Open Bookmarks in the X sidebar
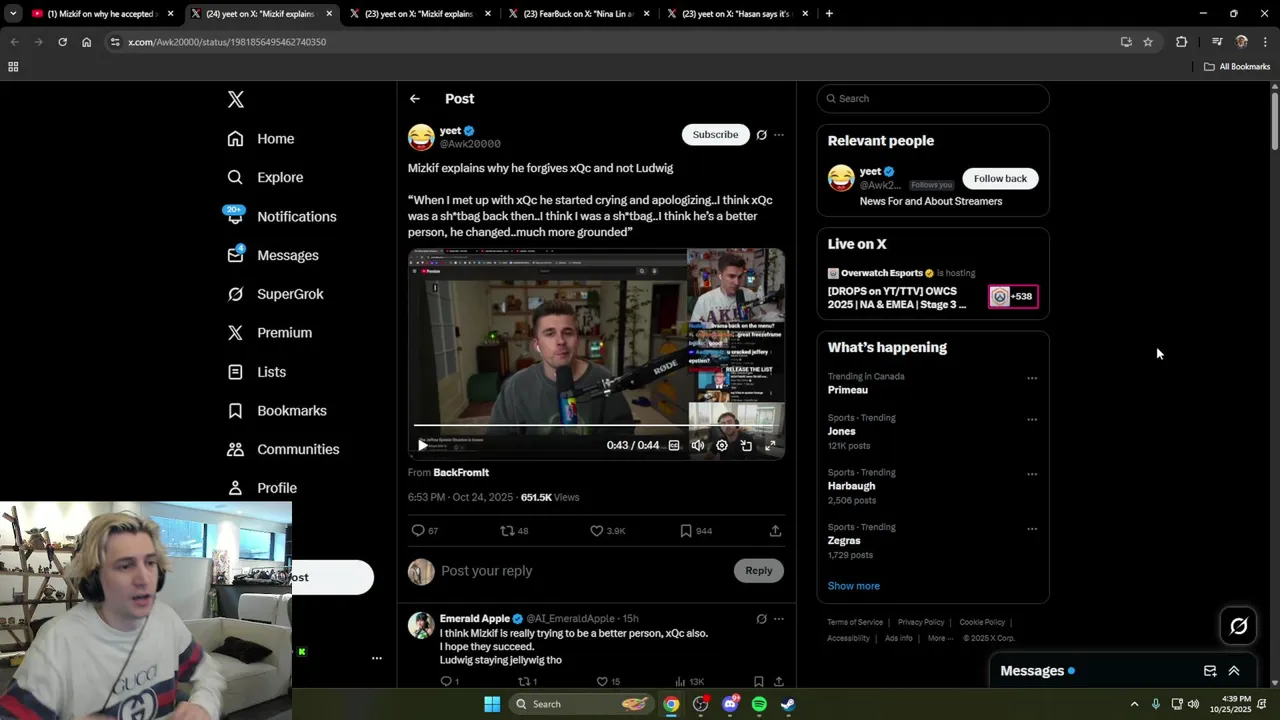The width and height of the screenshot is (1280, 720). click(x=277, y=411)
